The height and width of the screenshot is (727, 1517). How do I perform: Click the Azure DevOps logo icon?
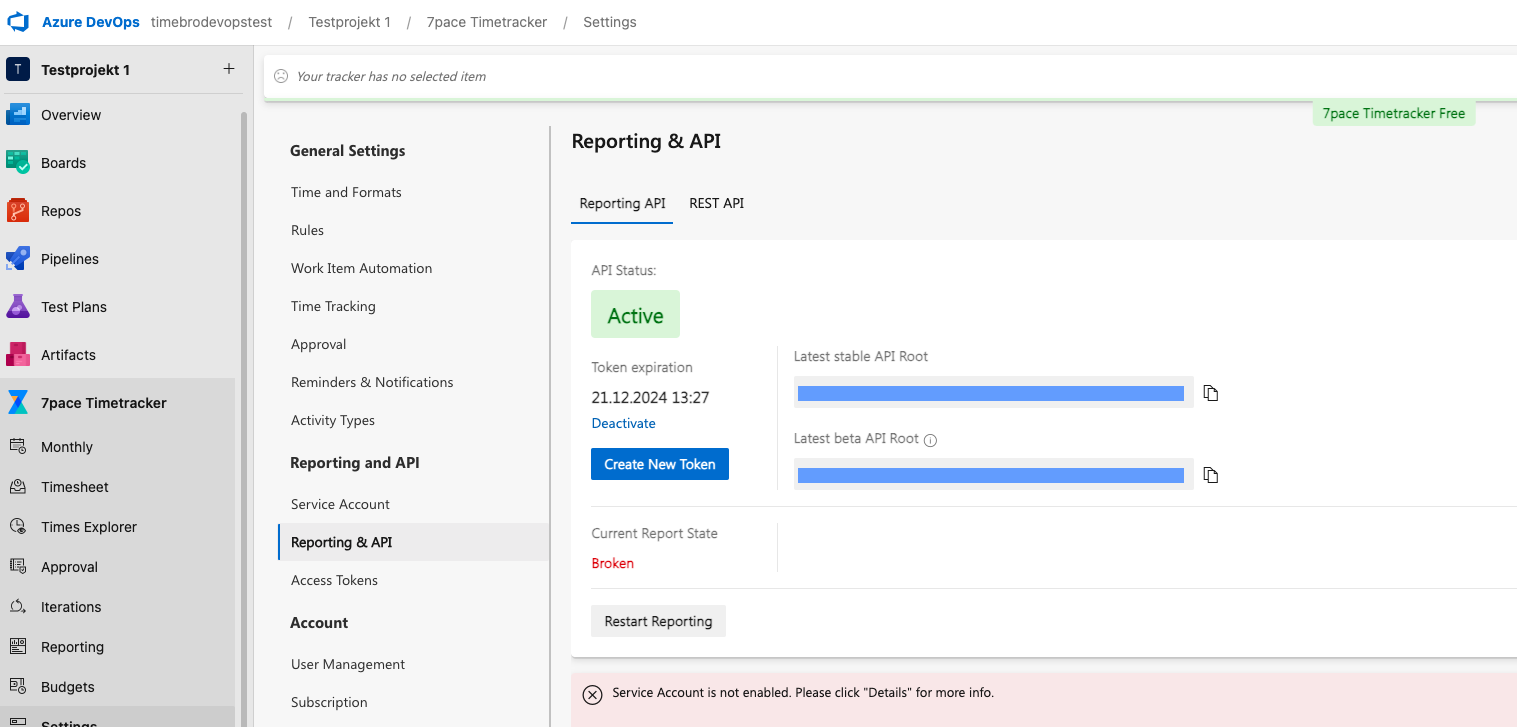pyautogui.click(x=18, y=22)
